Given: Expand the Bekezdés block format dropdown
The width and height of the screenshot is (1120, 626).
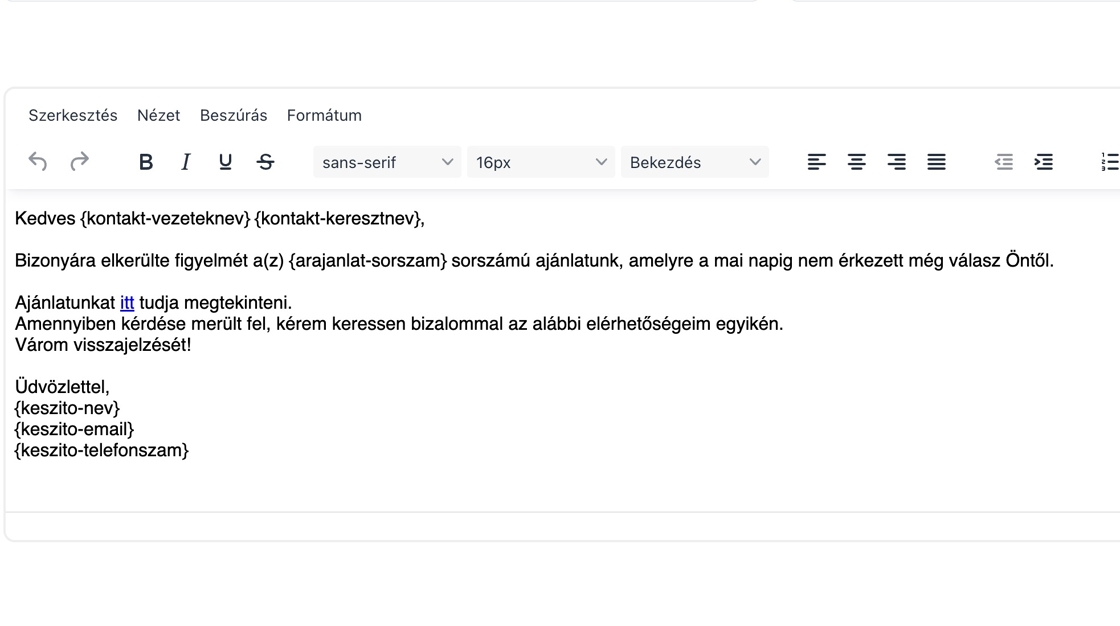Looking at the screenshot, I should 695,162.
